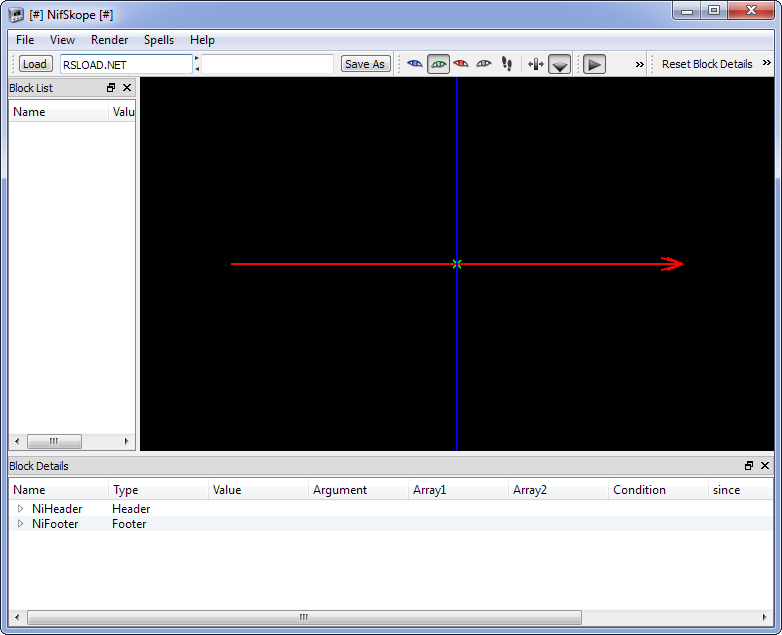This screenshot has height=635, width=782.
Task: Select the NiFooter row
Action: (391, 524)
